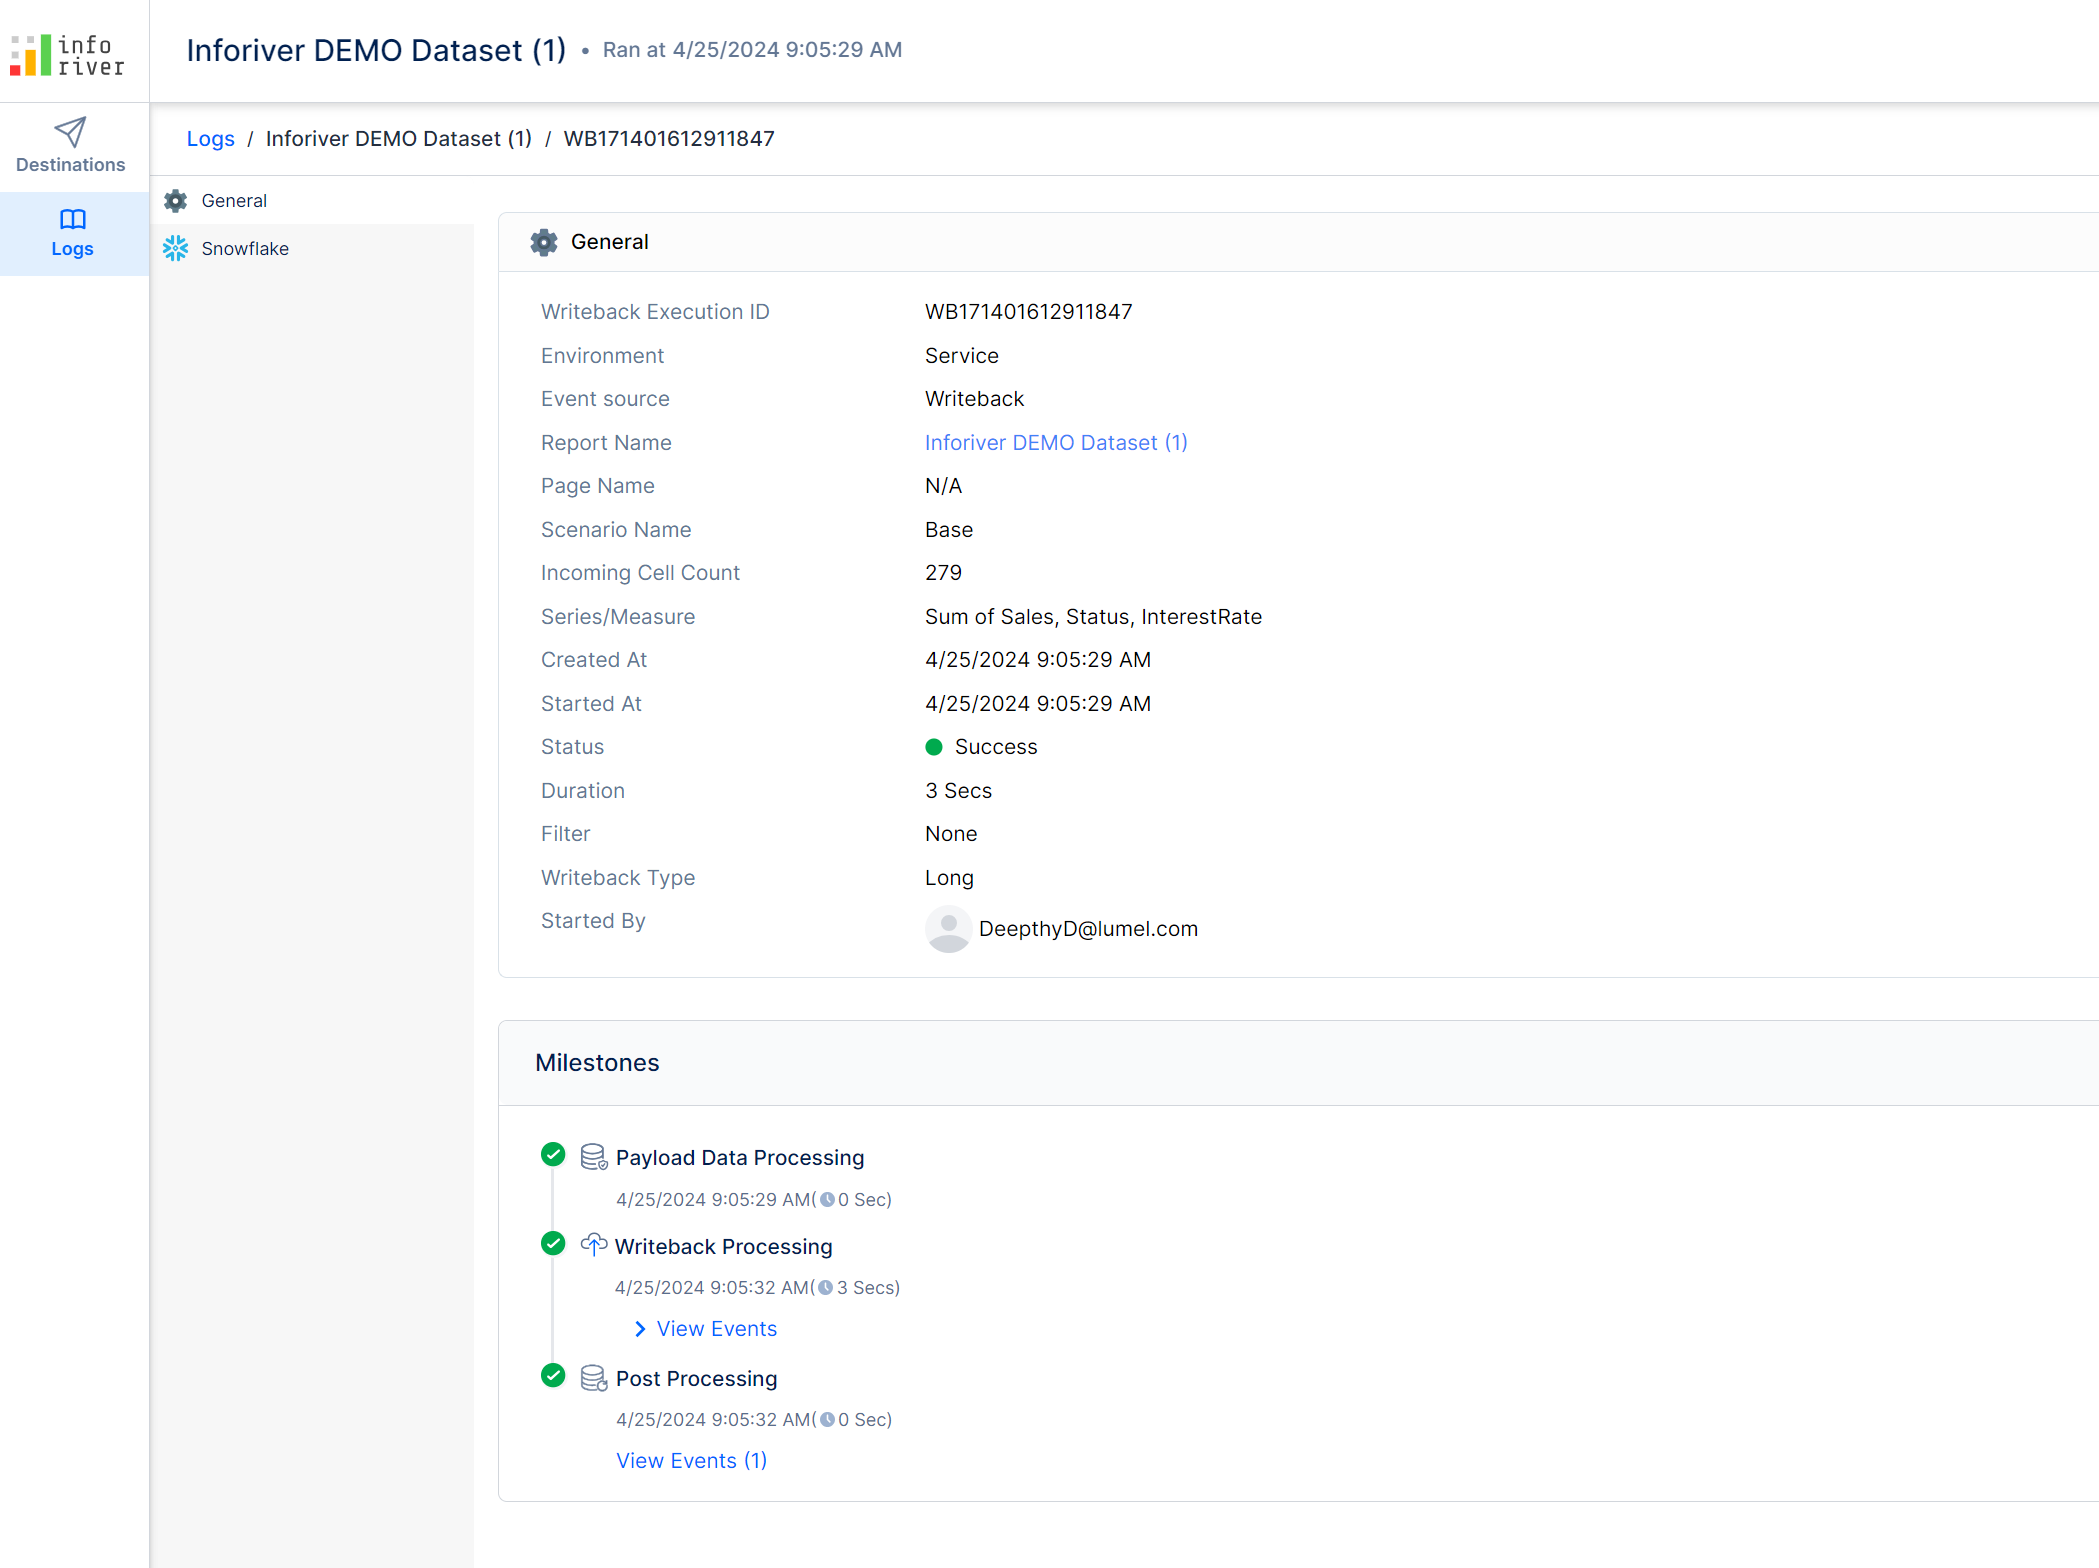2099x1568 pixels.
Task: Select Snowflake item in left panel
Action: (x=245, y=249)
